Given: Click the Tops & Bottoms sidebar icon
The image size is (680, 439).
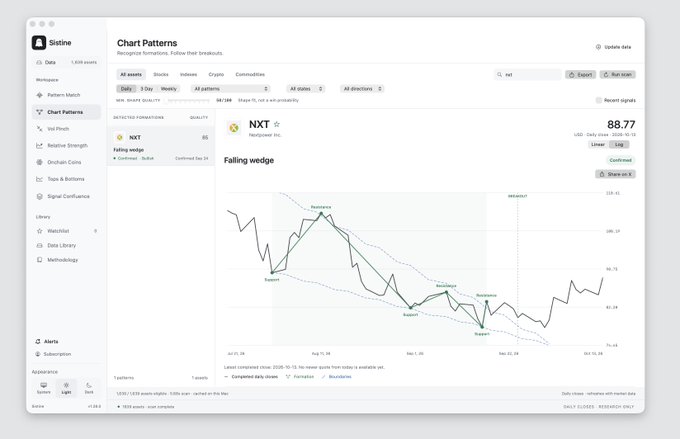Looking at the screenshot, I should 39,179.
